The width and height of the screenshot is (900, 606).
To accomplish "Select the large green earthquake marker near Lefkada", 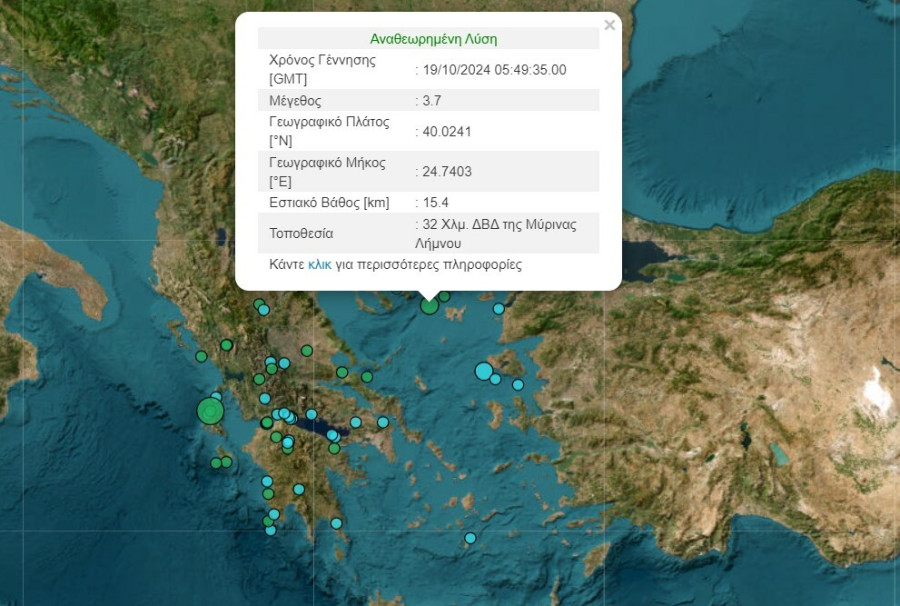I will click(x=210, y=410).
